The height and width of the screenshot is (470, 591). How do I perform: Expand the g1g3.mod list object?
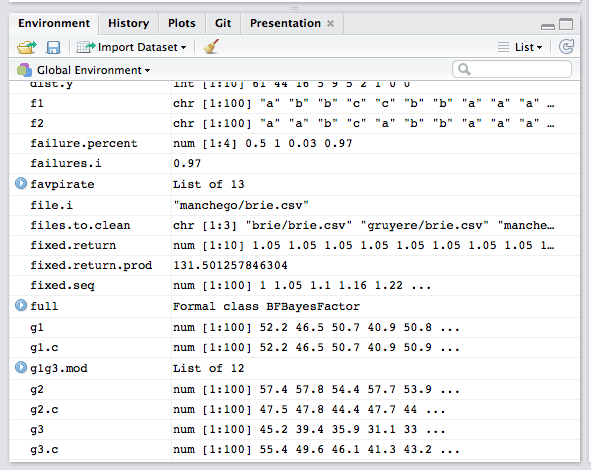click(21, 367)
